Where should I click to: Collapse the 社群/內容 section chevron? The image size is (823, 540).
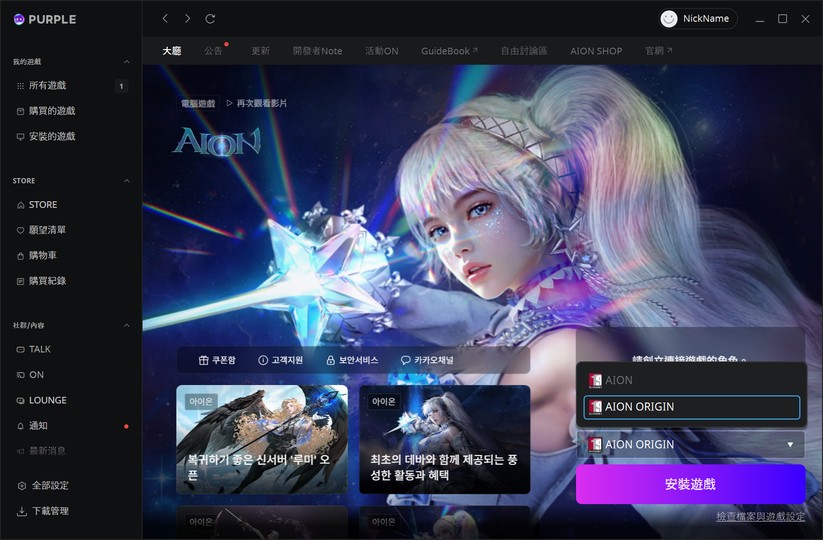click(x=126, y=325)
